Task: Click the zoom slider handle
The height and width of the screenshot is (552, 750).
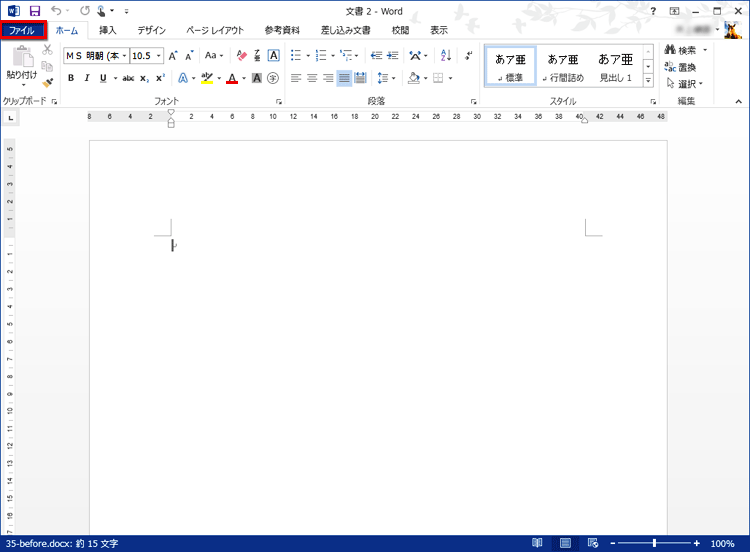Action: pos(654,543)
